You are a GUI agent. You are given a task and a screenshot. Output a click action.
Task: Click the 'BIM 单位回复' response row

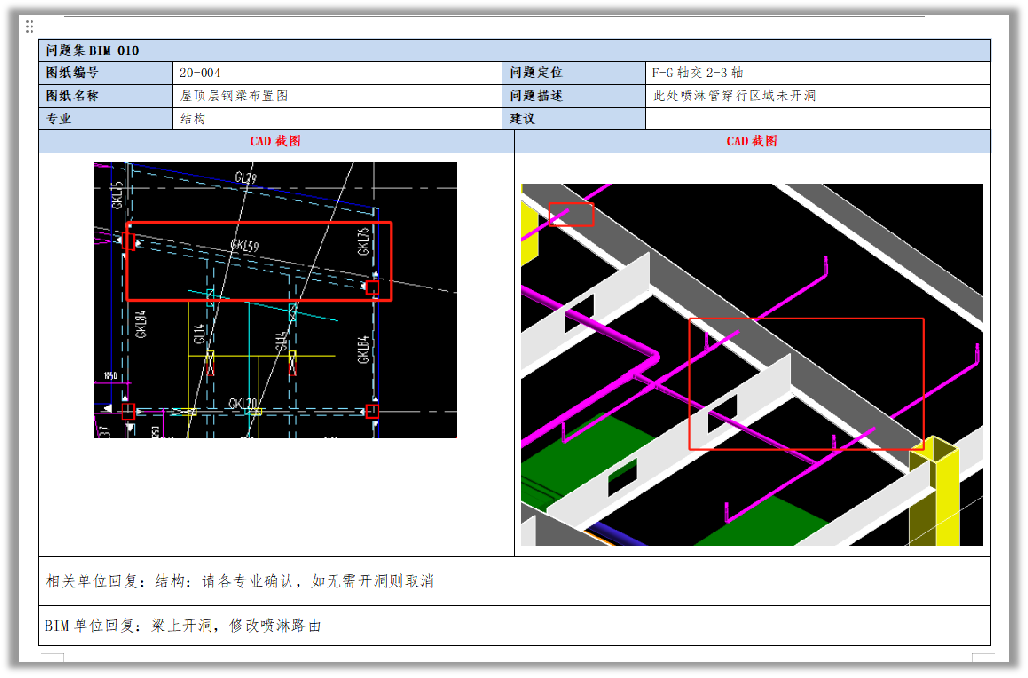515,626
